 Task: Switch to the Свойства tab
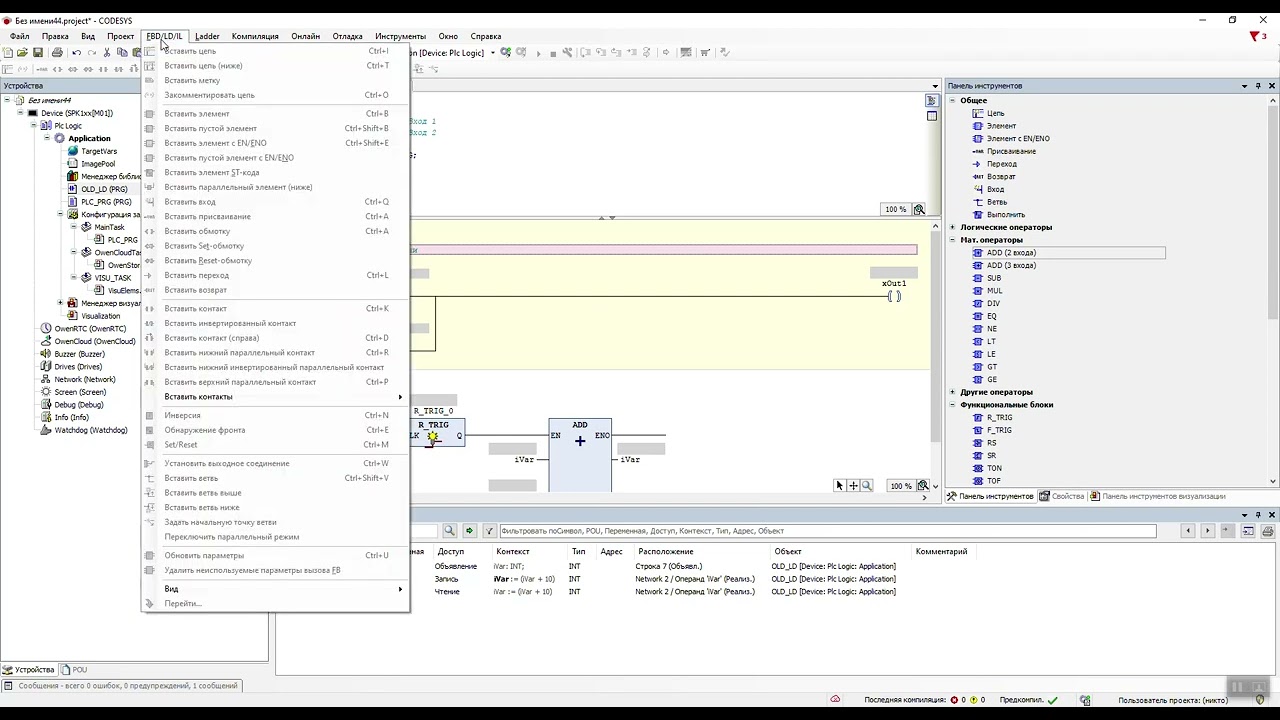point(1062,496)
